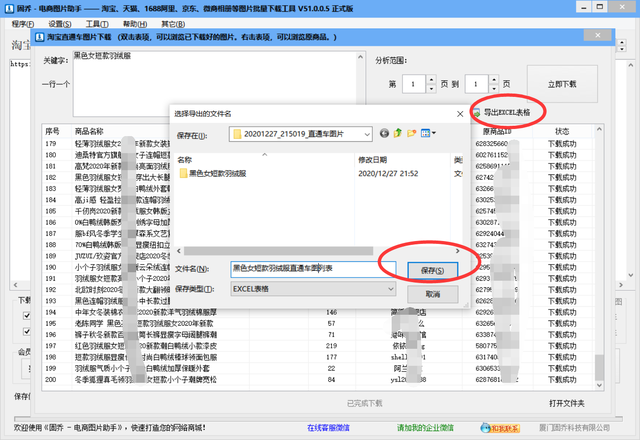640x440 pixels.
Task: Expand the 保存在 folder location dropdown
Action: tap(367, 134)
